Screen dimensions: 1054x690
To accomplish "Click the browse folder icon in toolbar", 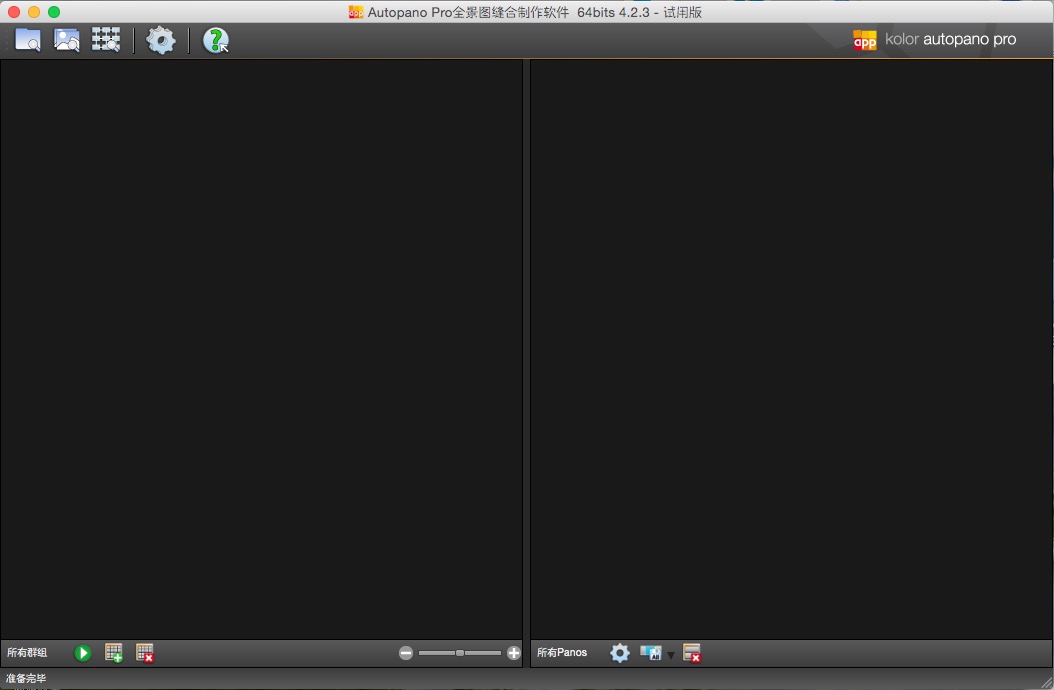I will pyautogui.click(x=28, y=40).
